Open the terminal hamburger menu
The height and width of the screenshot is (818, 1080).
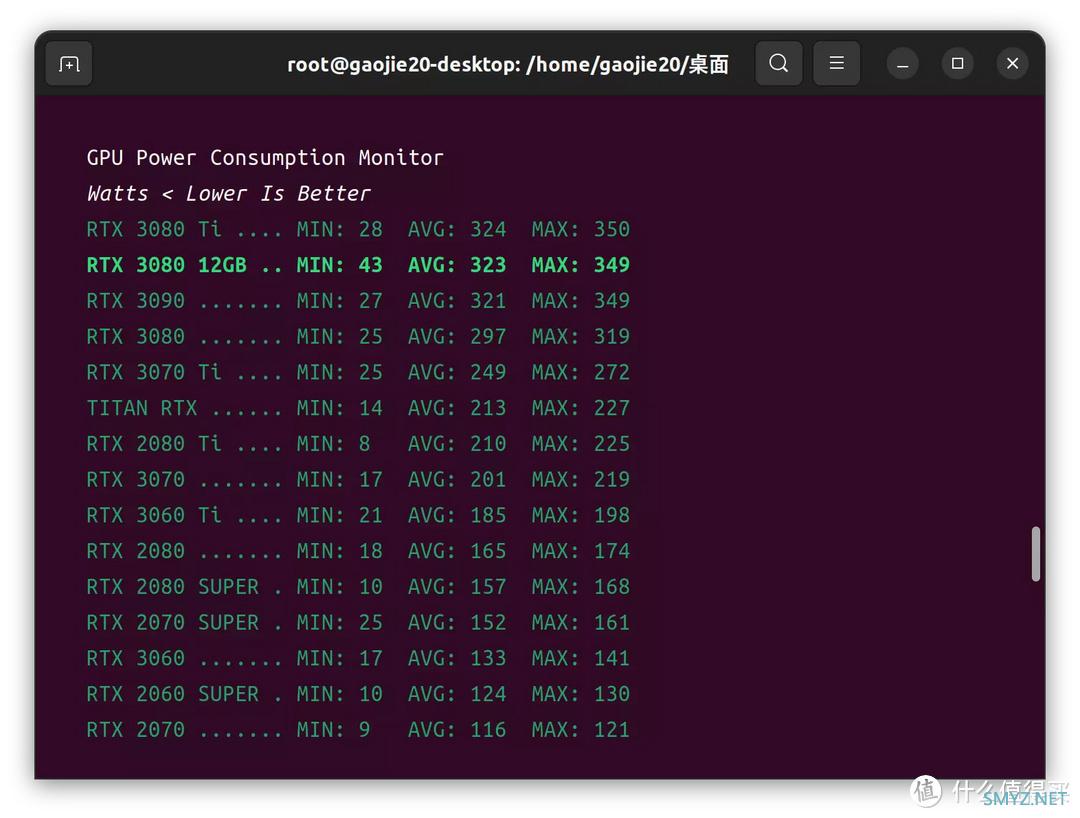coord(836,63)
